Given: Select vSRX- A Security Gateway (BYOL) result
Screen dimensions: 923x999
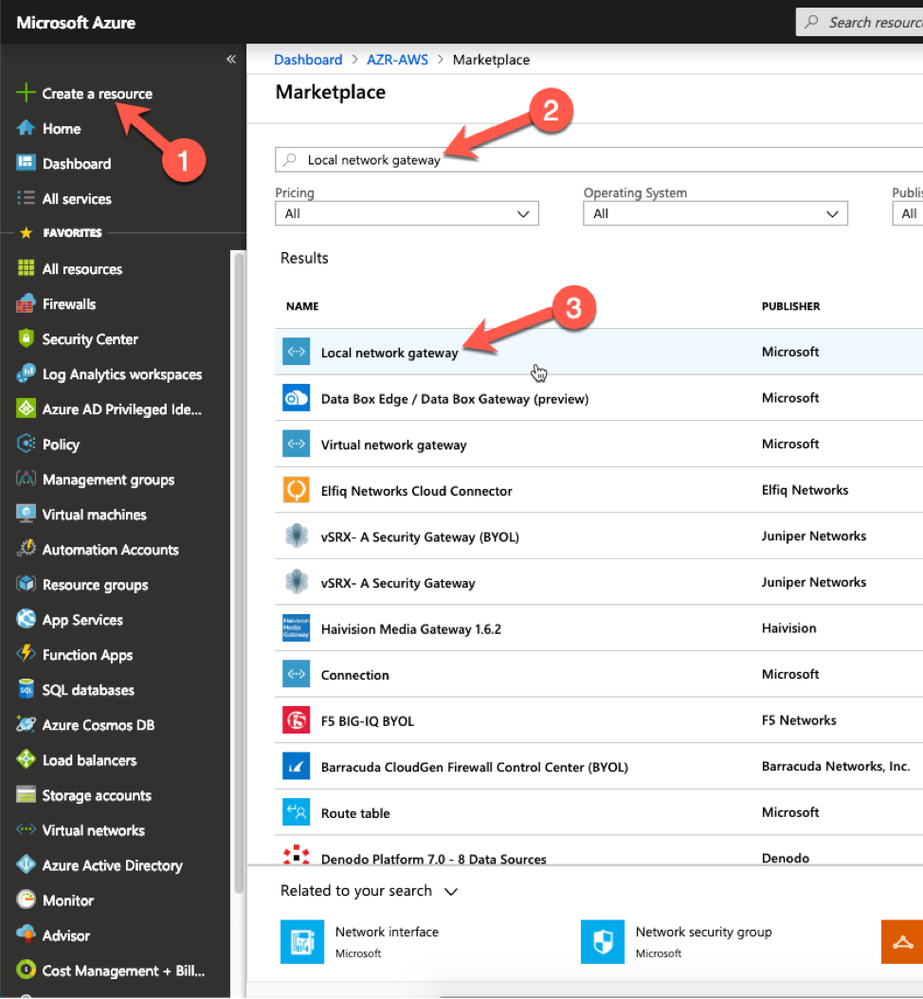Looking at the screenshot, I should pos(599,536).
